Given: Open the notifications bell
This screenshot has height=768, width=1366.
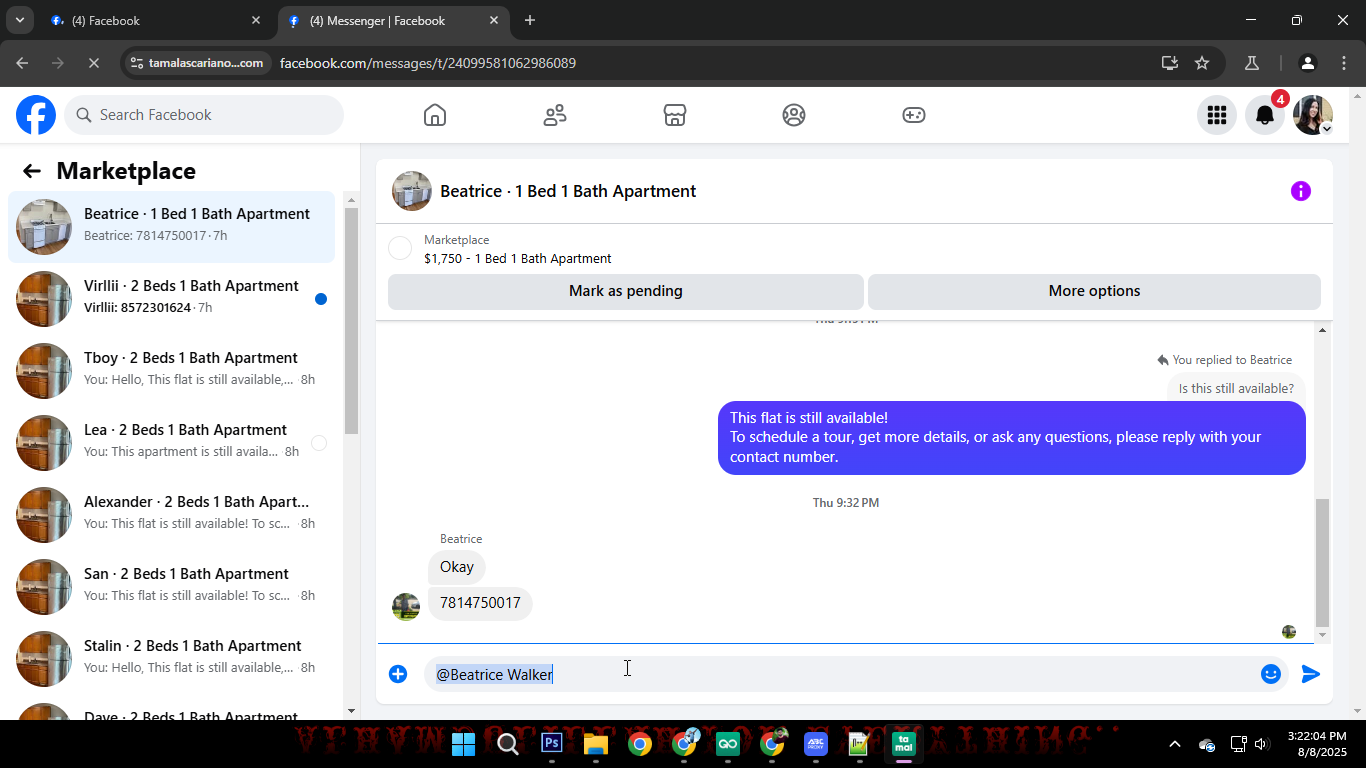Looking at the screenshot, I should tap(1265, 115).
